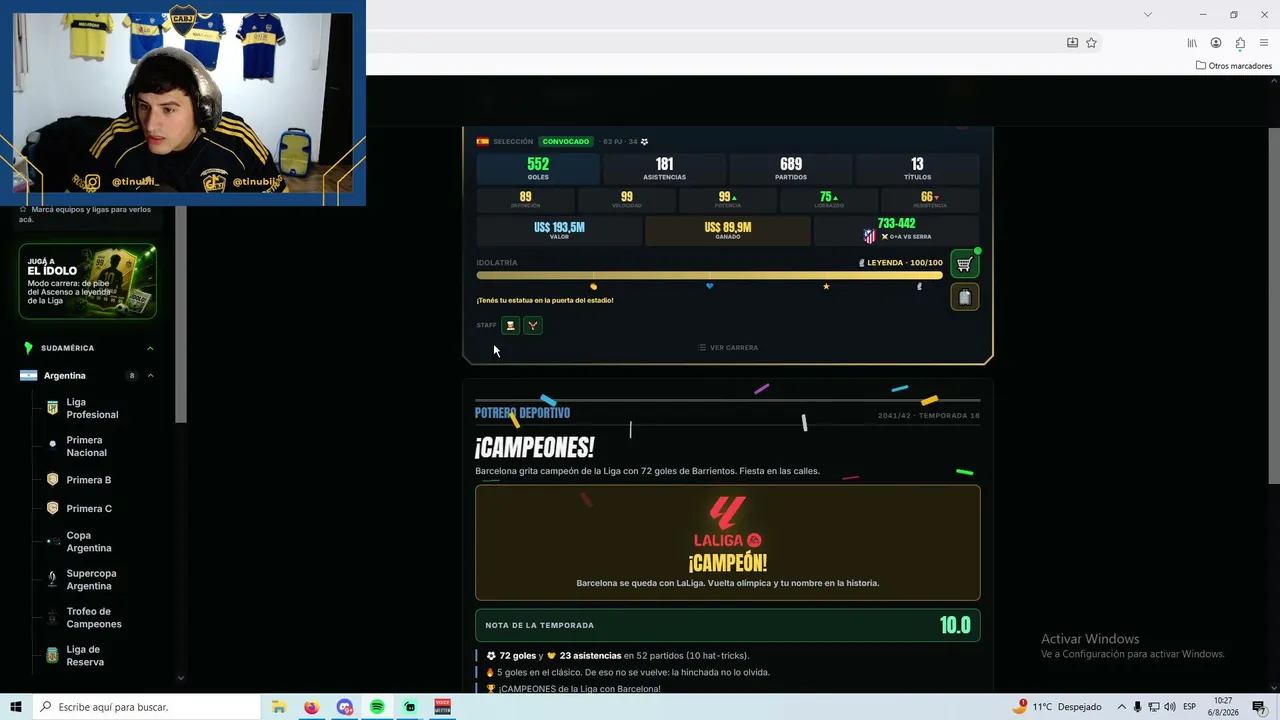Click the Argentina flag icon
The height and width of the screenshot is (720, 1280).
(28, 376)
